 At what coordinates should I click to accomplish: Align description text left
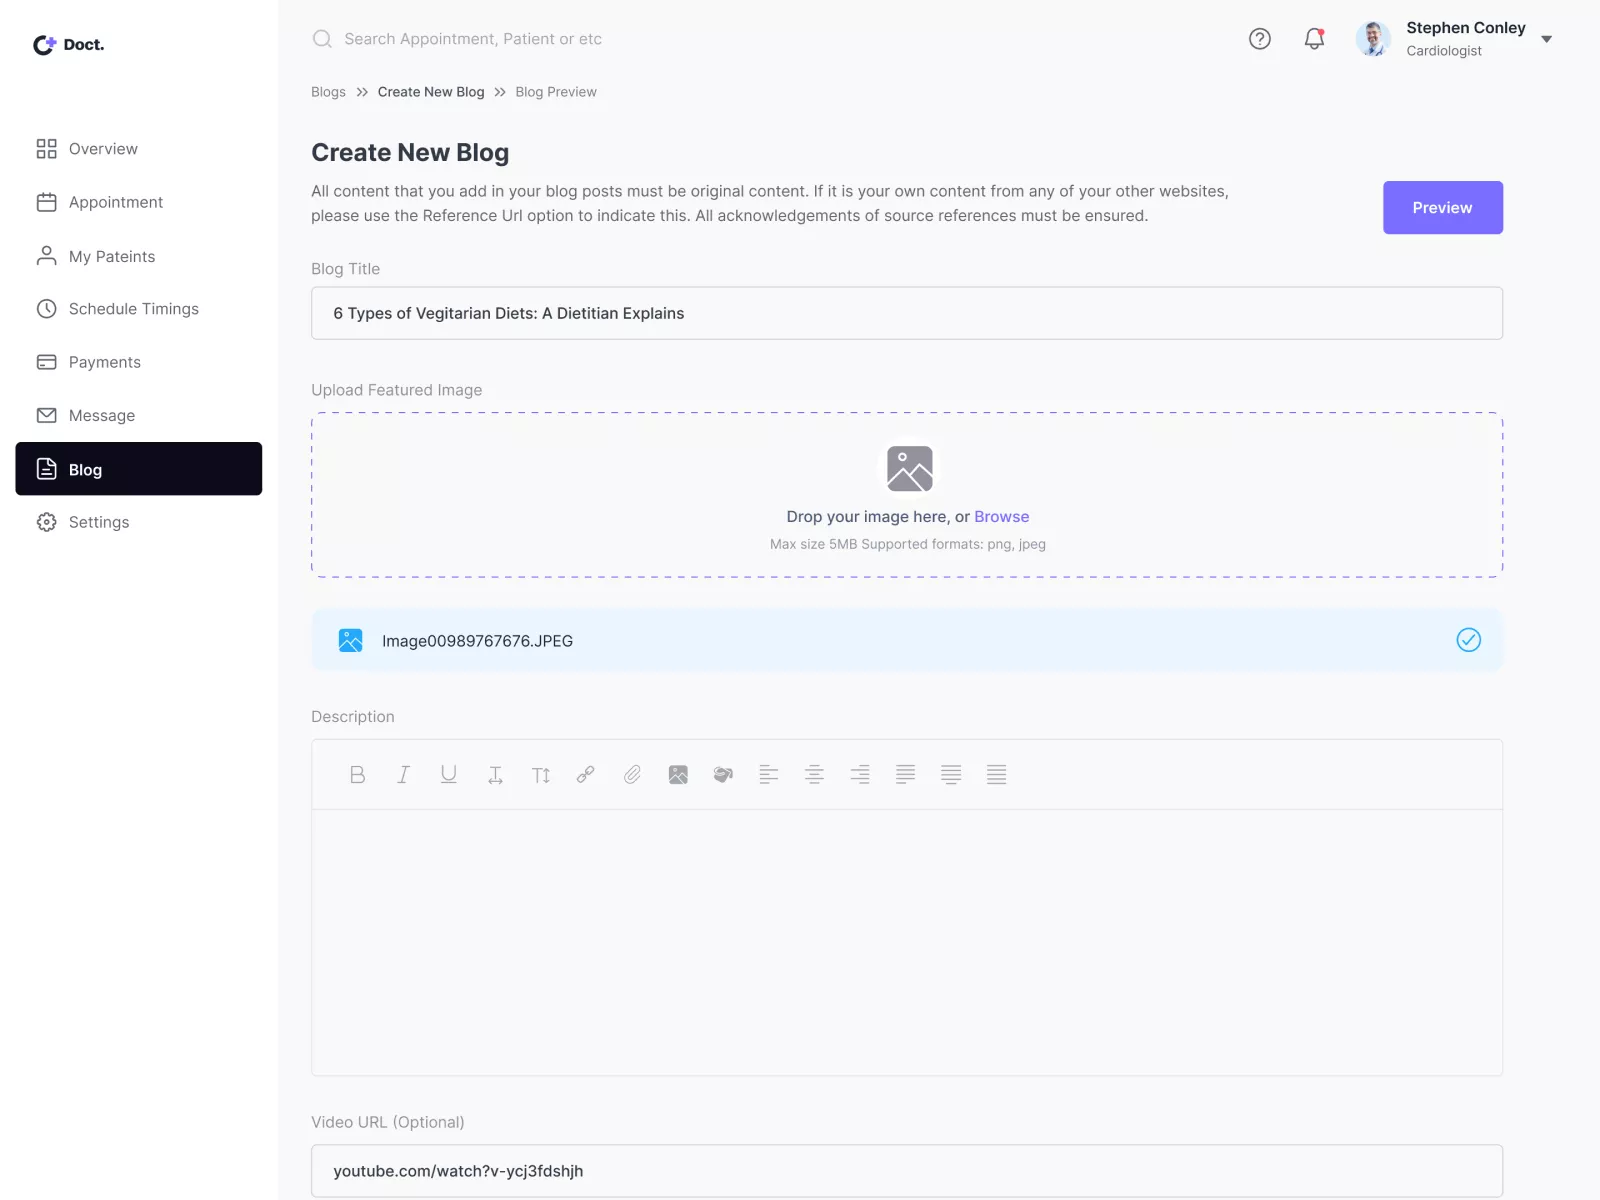[x=769, y=775]
